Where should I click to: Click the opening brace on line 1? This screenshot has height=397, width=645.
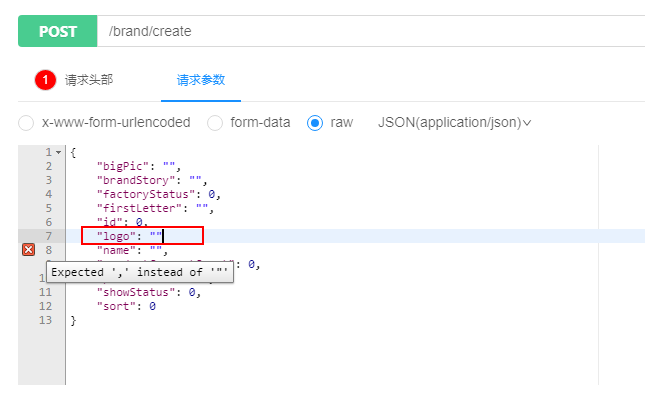[73, 152]
